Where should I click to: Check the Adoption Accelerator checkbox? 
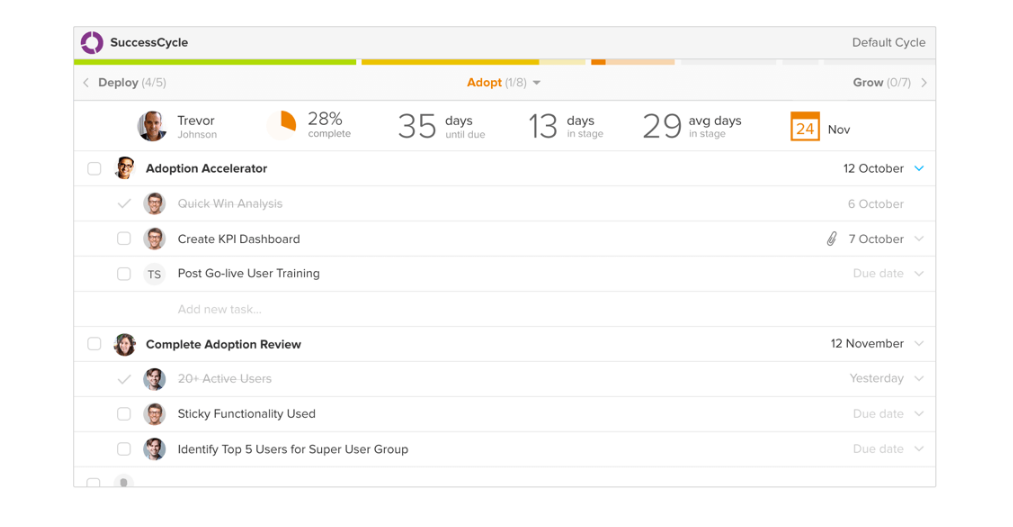(94, 169)
